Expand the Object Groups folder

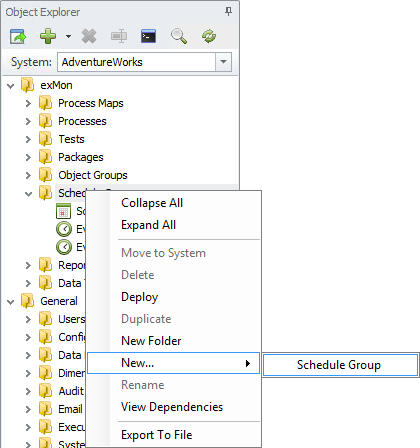tap(28, 175)
